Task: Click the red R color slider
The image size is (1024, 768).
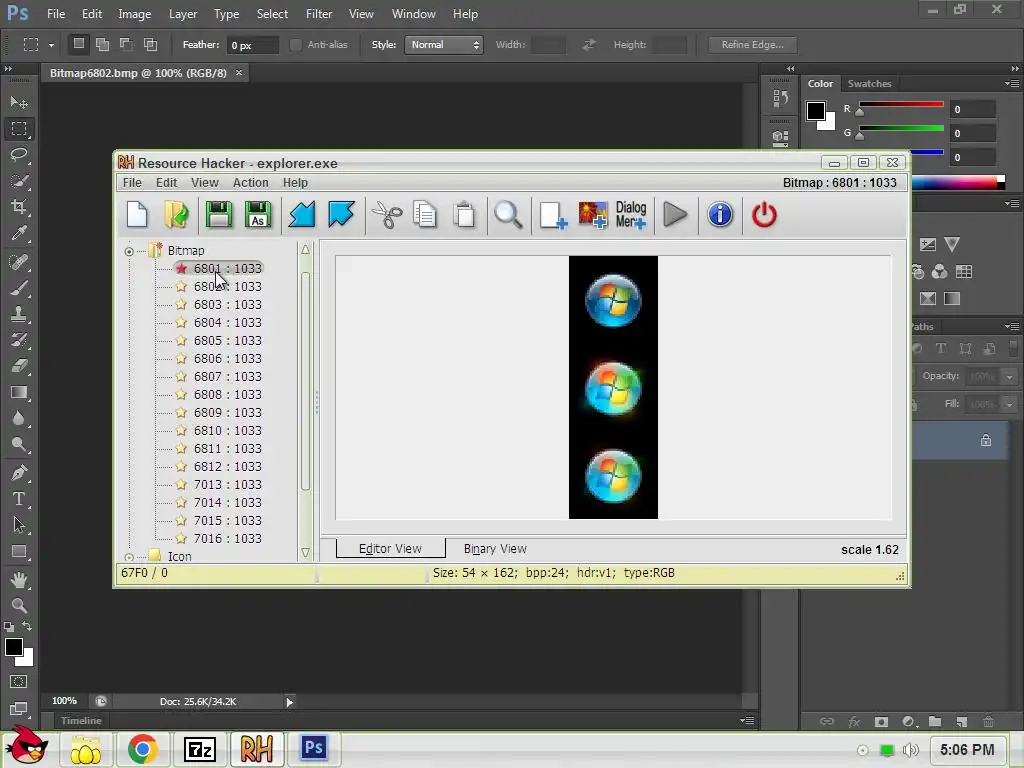Action: pyautogui.click(x=901, y=104)
